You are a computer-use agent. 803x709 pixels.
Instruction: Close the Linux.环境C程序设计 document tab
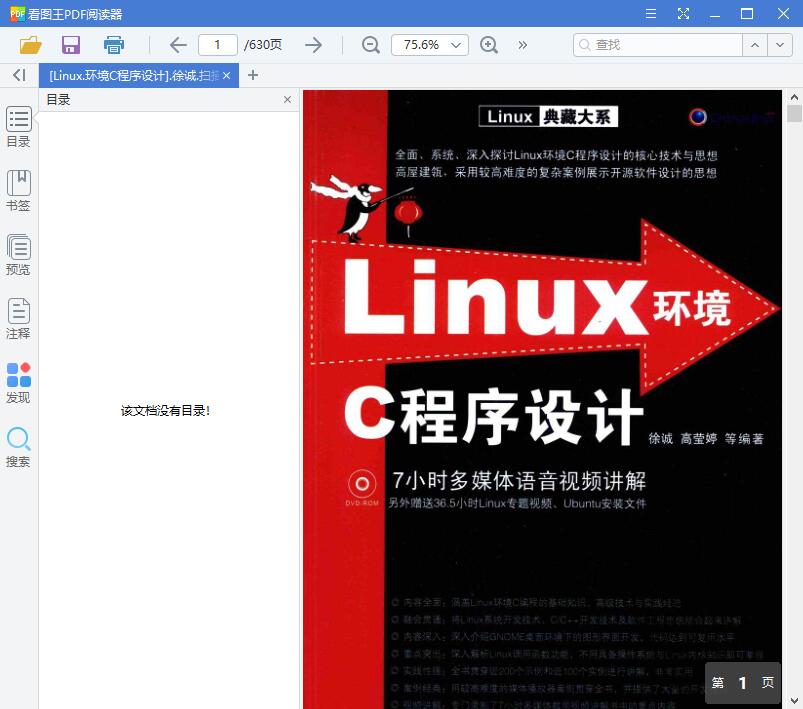tap(226, 76)
